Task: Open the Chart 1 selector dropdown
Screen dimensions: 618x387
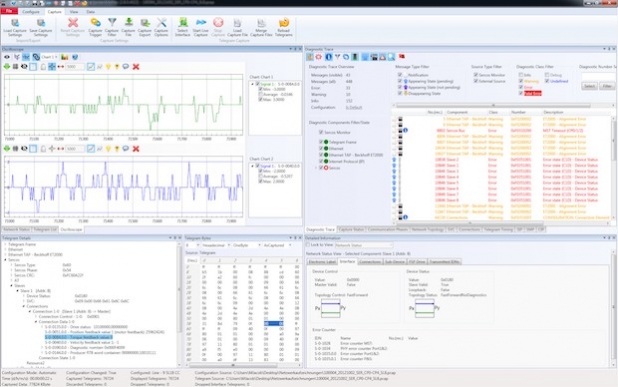Action: (x=49, y=57)
